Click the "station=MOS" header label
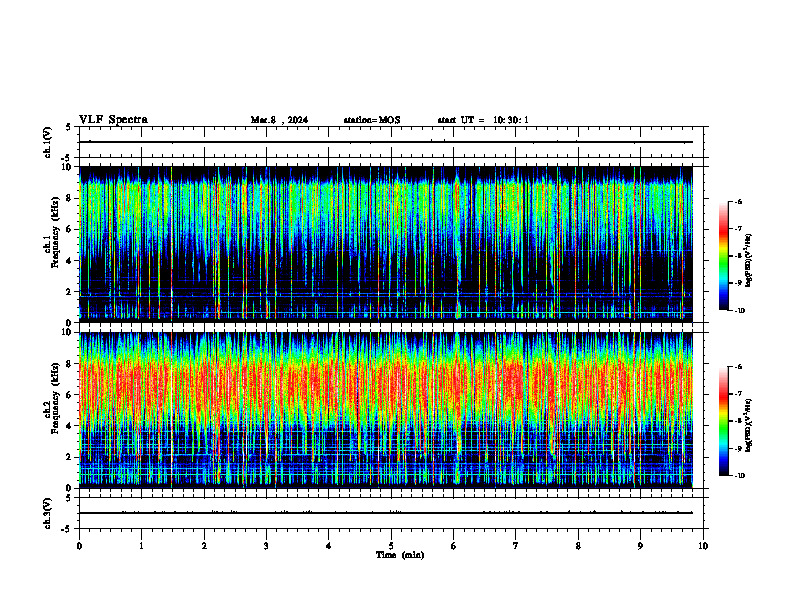 (372, 120)
